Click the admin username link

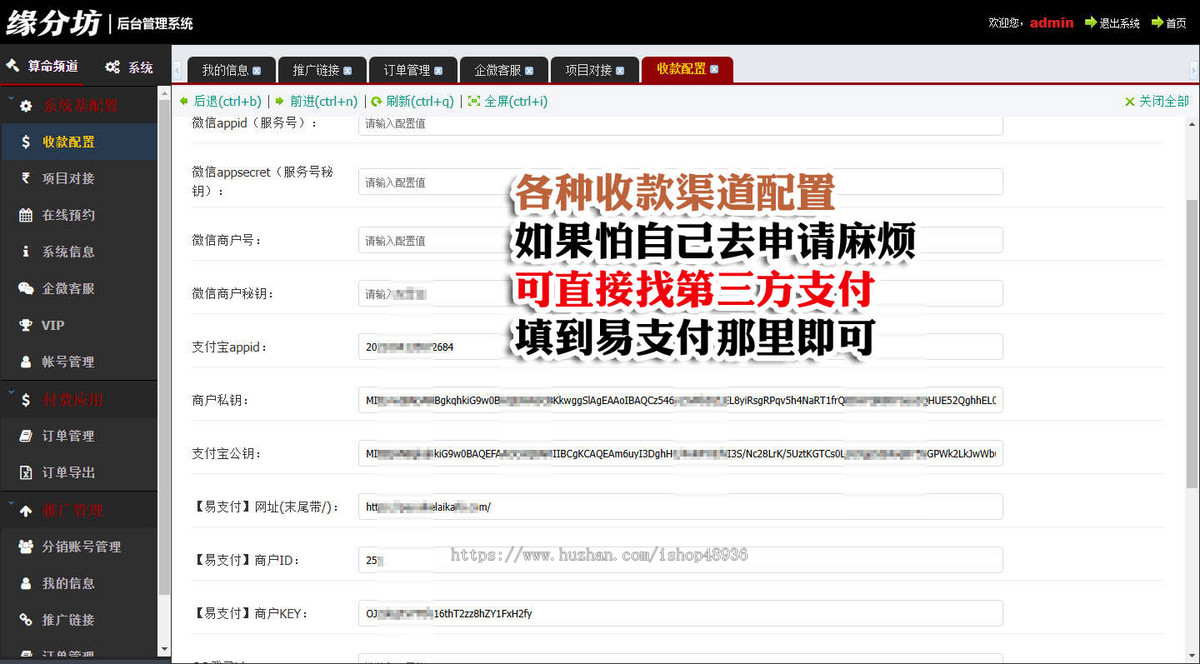click(1051, 22)
